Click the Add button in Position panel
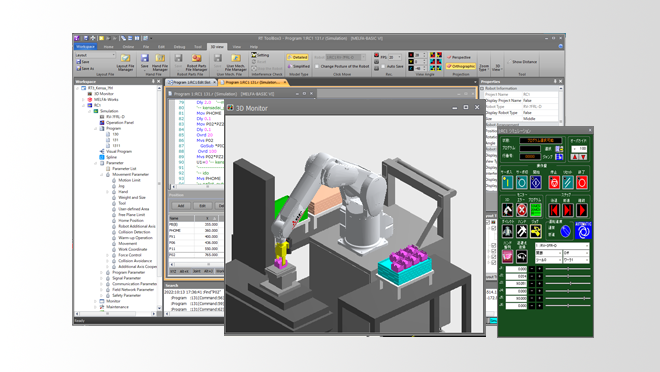660x372 pixels. (x=181, y=206)
